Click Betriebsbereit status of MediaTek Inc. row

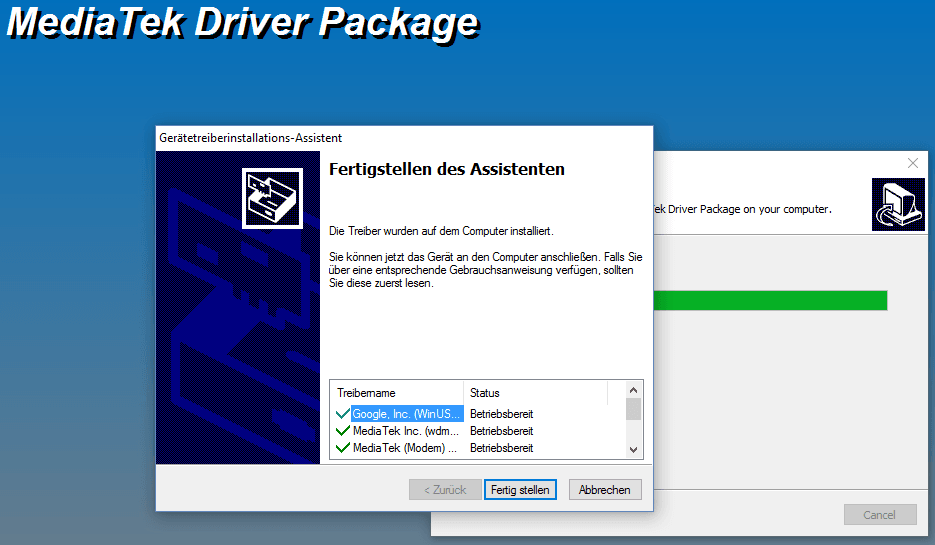point(501,431)
